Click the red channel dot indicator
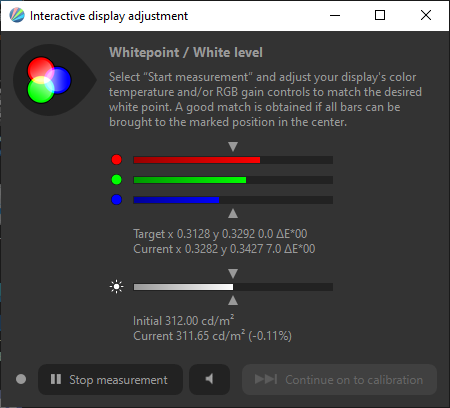 [x=116, y=160]
